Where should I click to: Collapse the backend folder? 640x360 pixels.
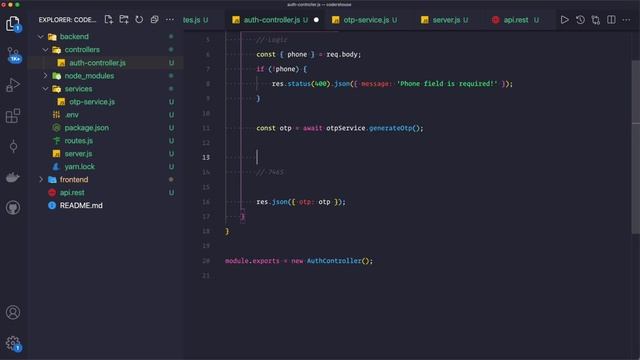[x=41, y=37]
